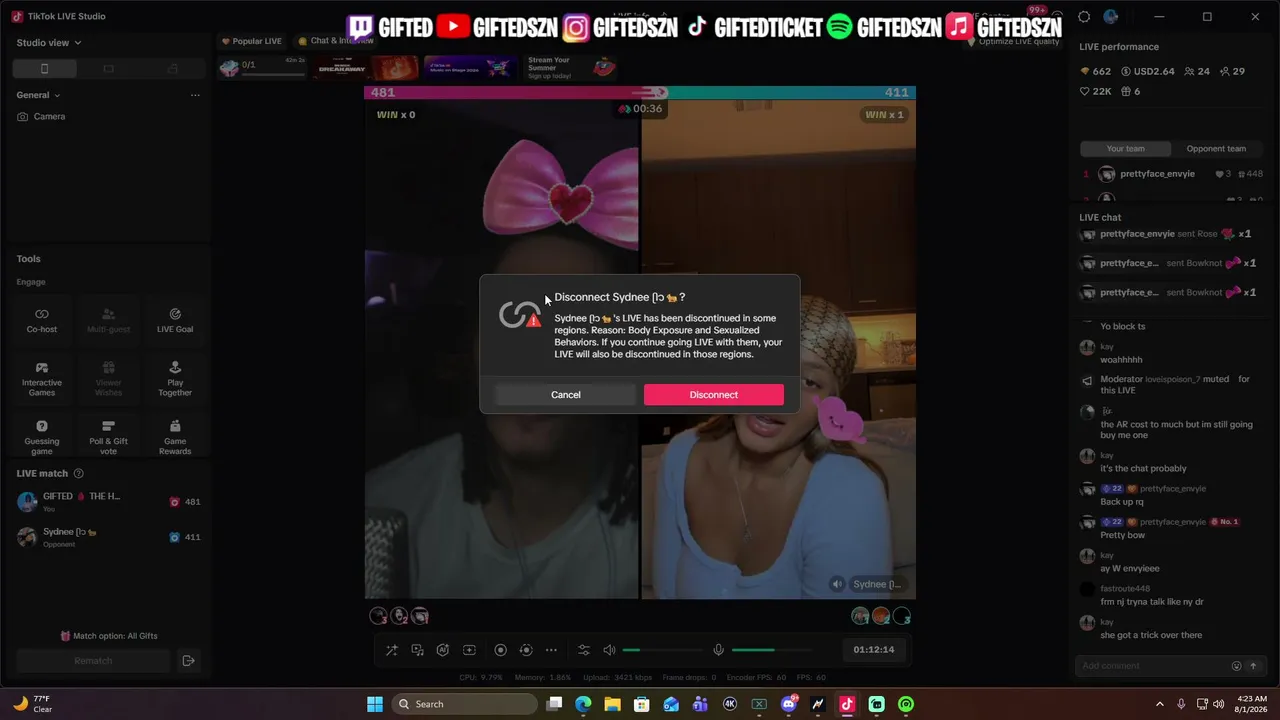This screenshot has height=720, width=1280.
Task: Open the Game Rewards tool
Action: 175,438
